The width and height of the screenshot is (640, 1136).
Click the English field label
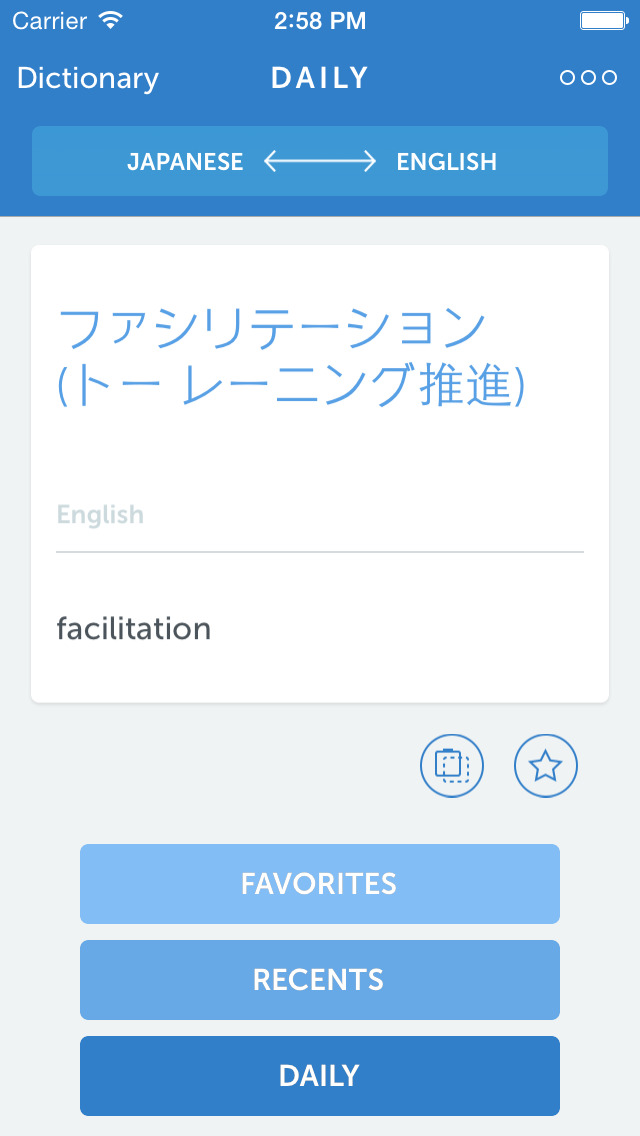pyautogui.click(x=100, y=515)
